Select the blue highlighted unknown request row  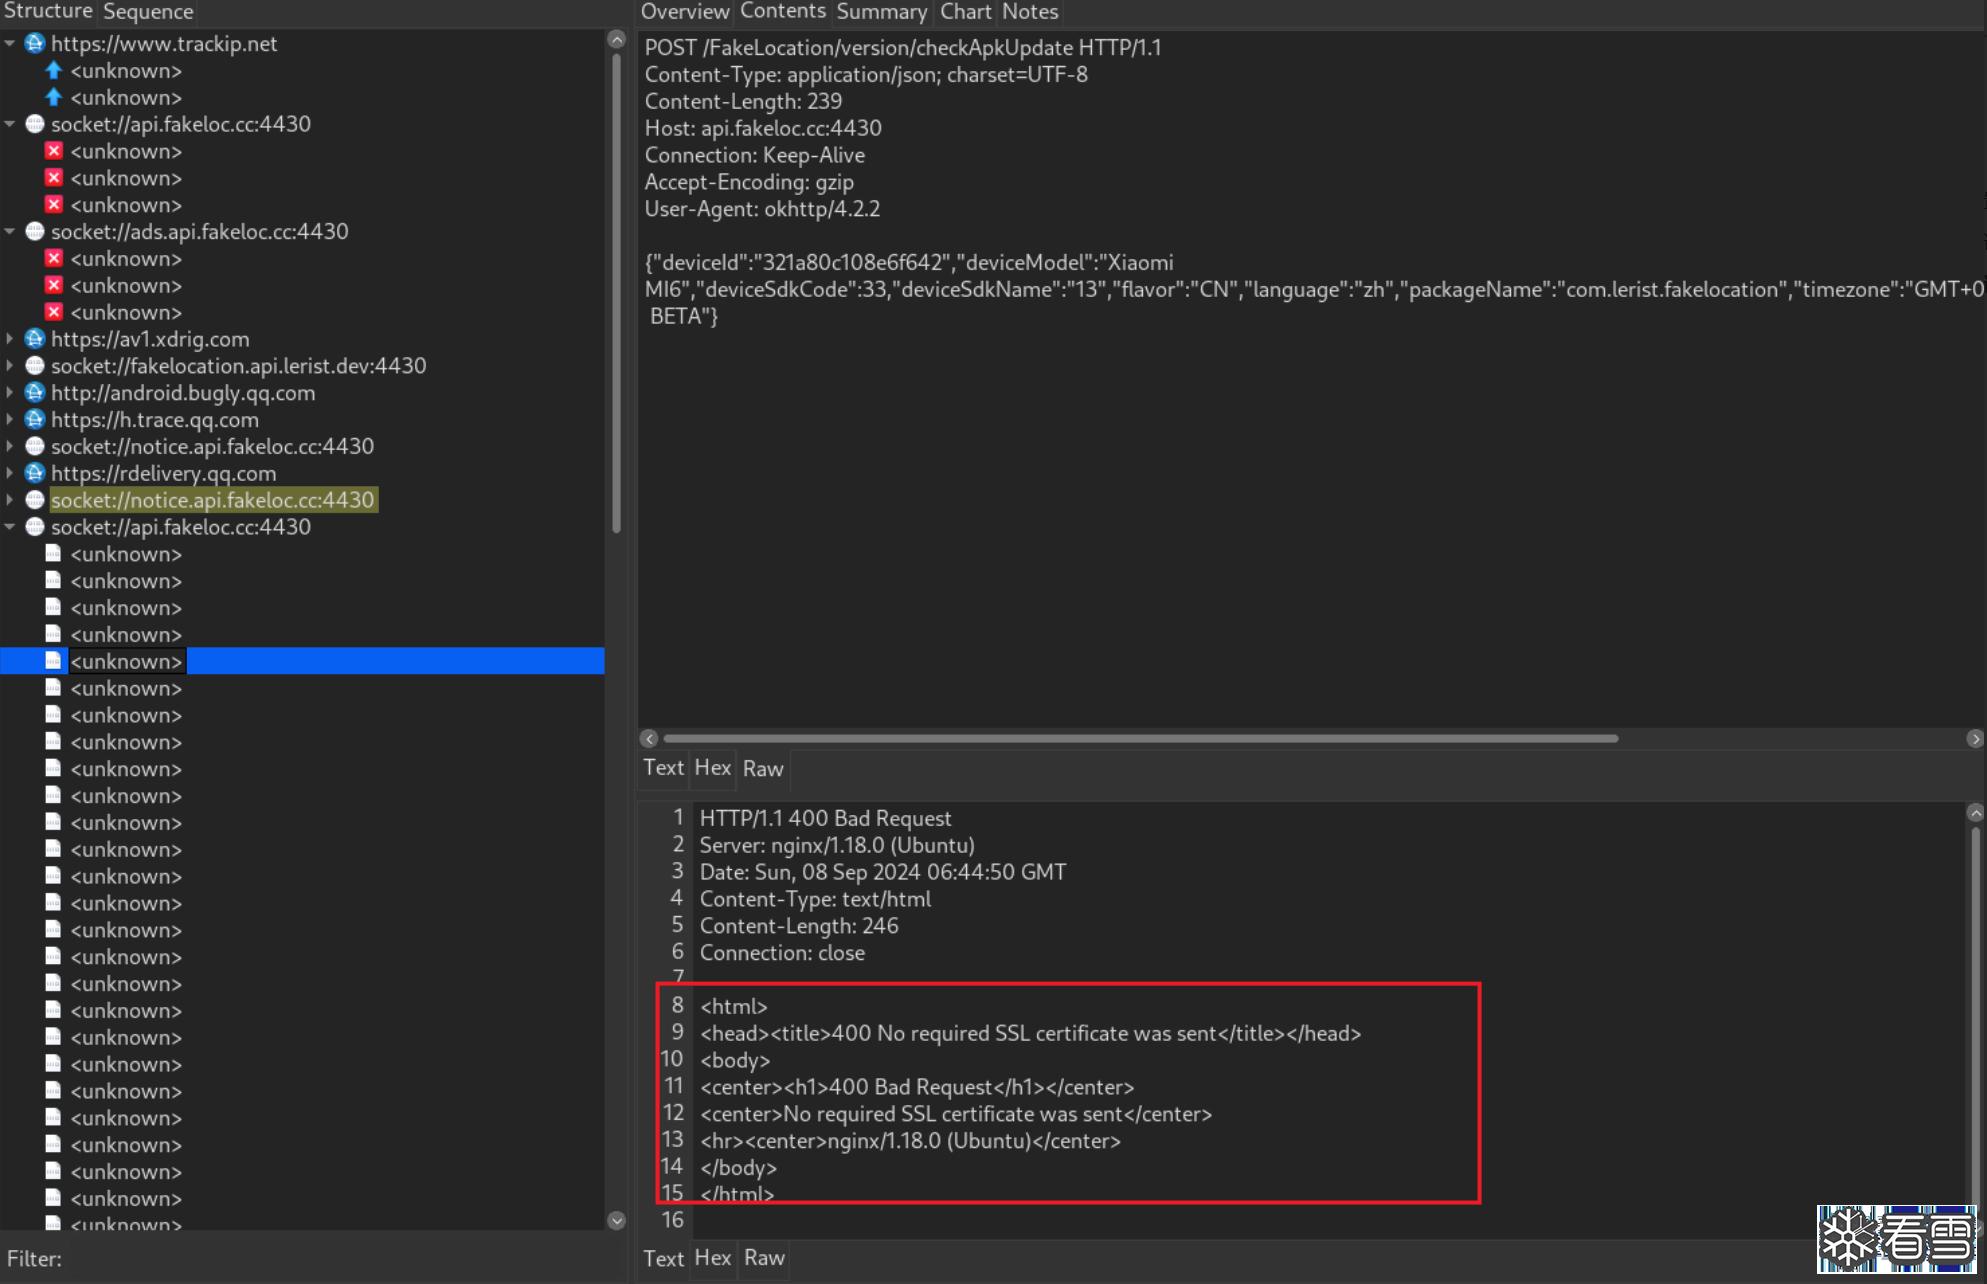[302, 661]
